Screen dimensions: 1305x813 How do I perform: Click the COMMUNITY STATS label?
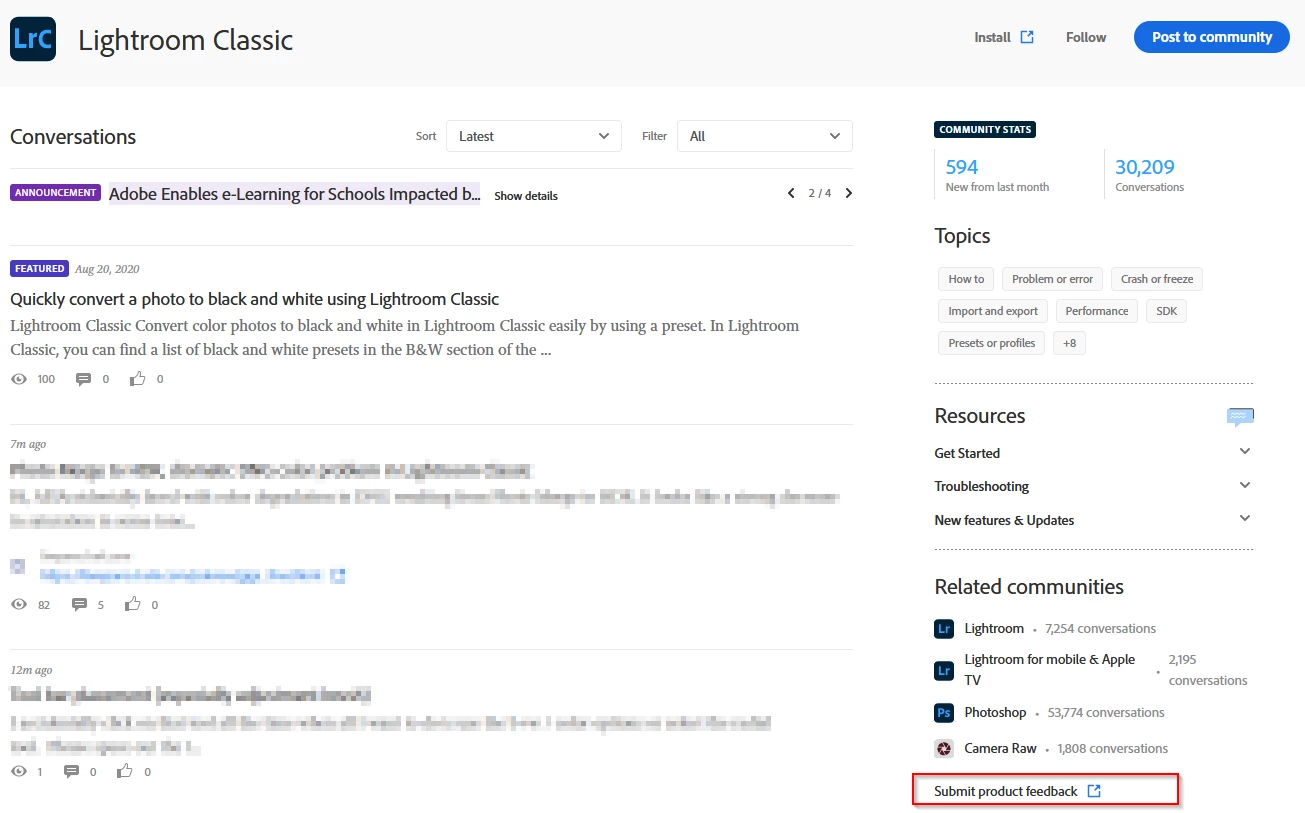coord(985,130)
